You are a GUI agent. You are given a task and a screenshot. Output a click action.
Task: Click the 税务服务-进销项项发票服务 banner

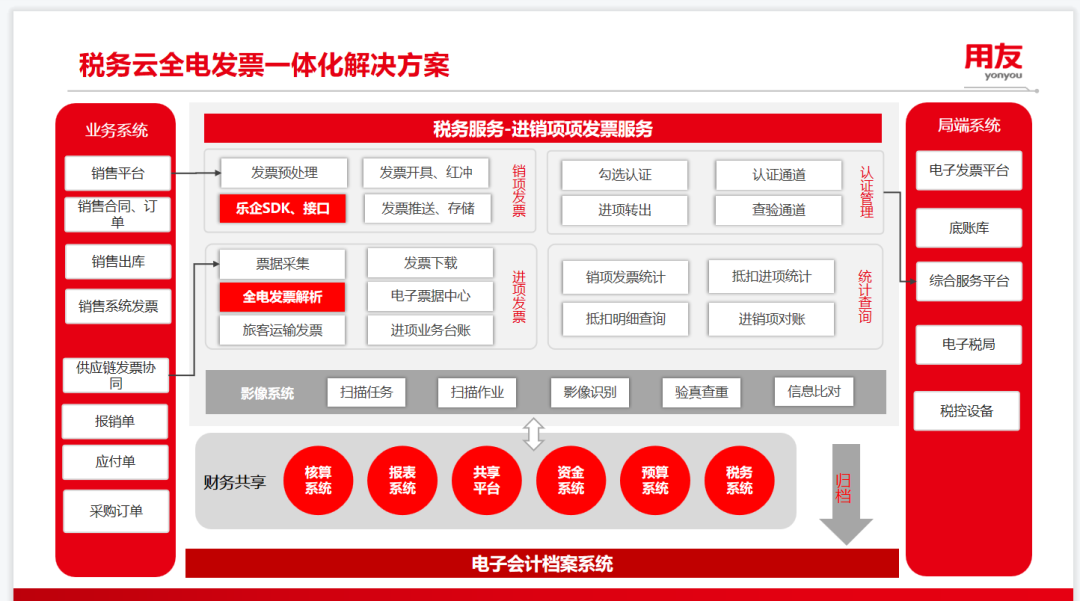[x=543, y=129]
